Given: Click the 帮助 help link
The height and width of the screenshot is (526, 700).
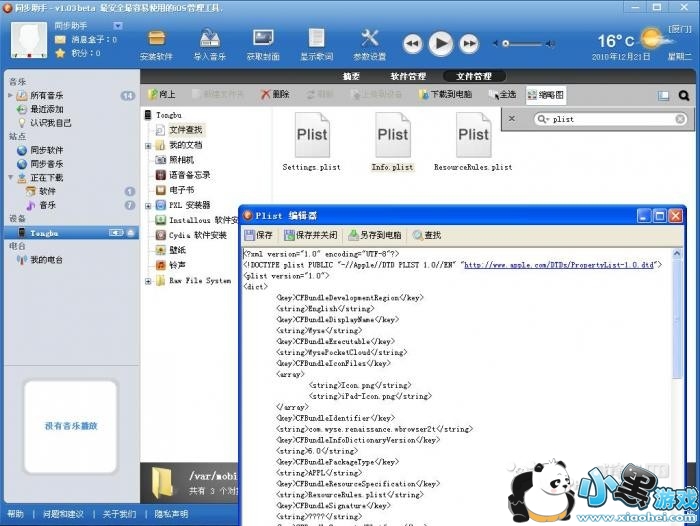Looking at the screenshot, I should (x=16, y=514).
